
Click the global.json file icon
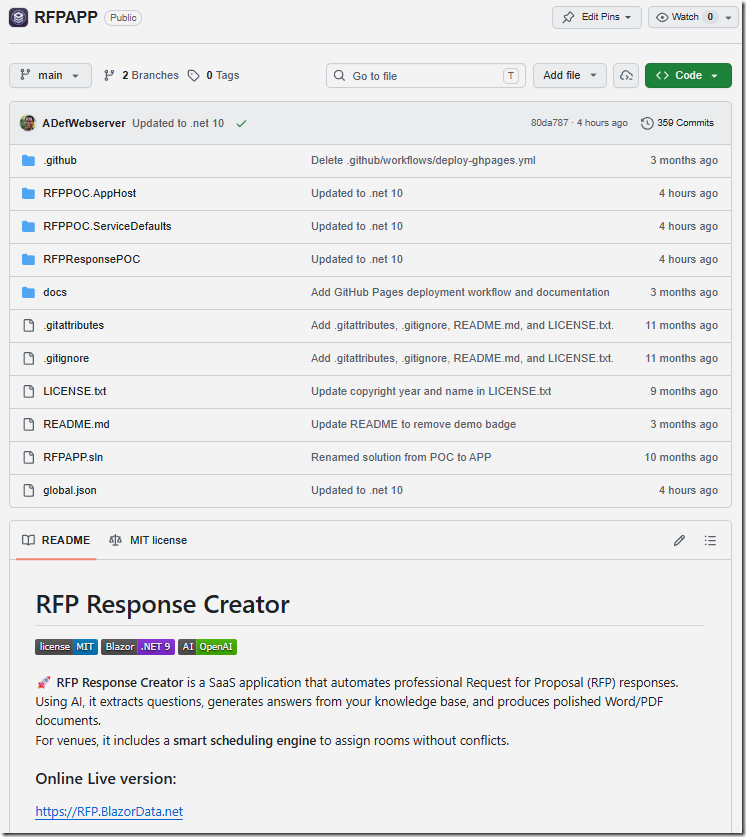(x=29, y=491)
